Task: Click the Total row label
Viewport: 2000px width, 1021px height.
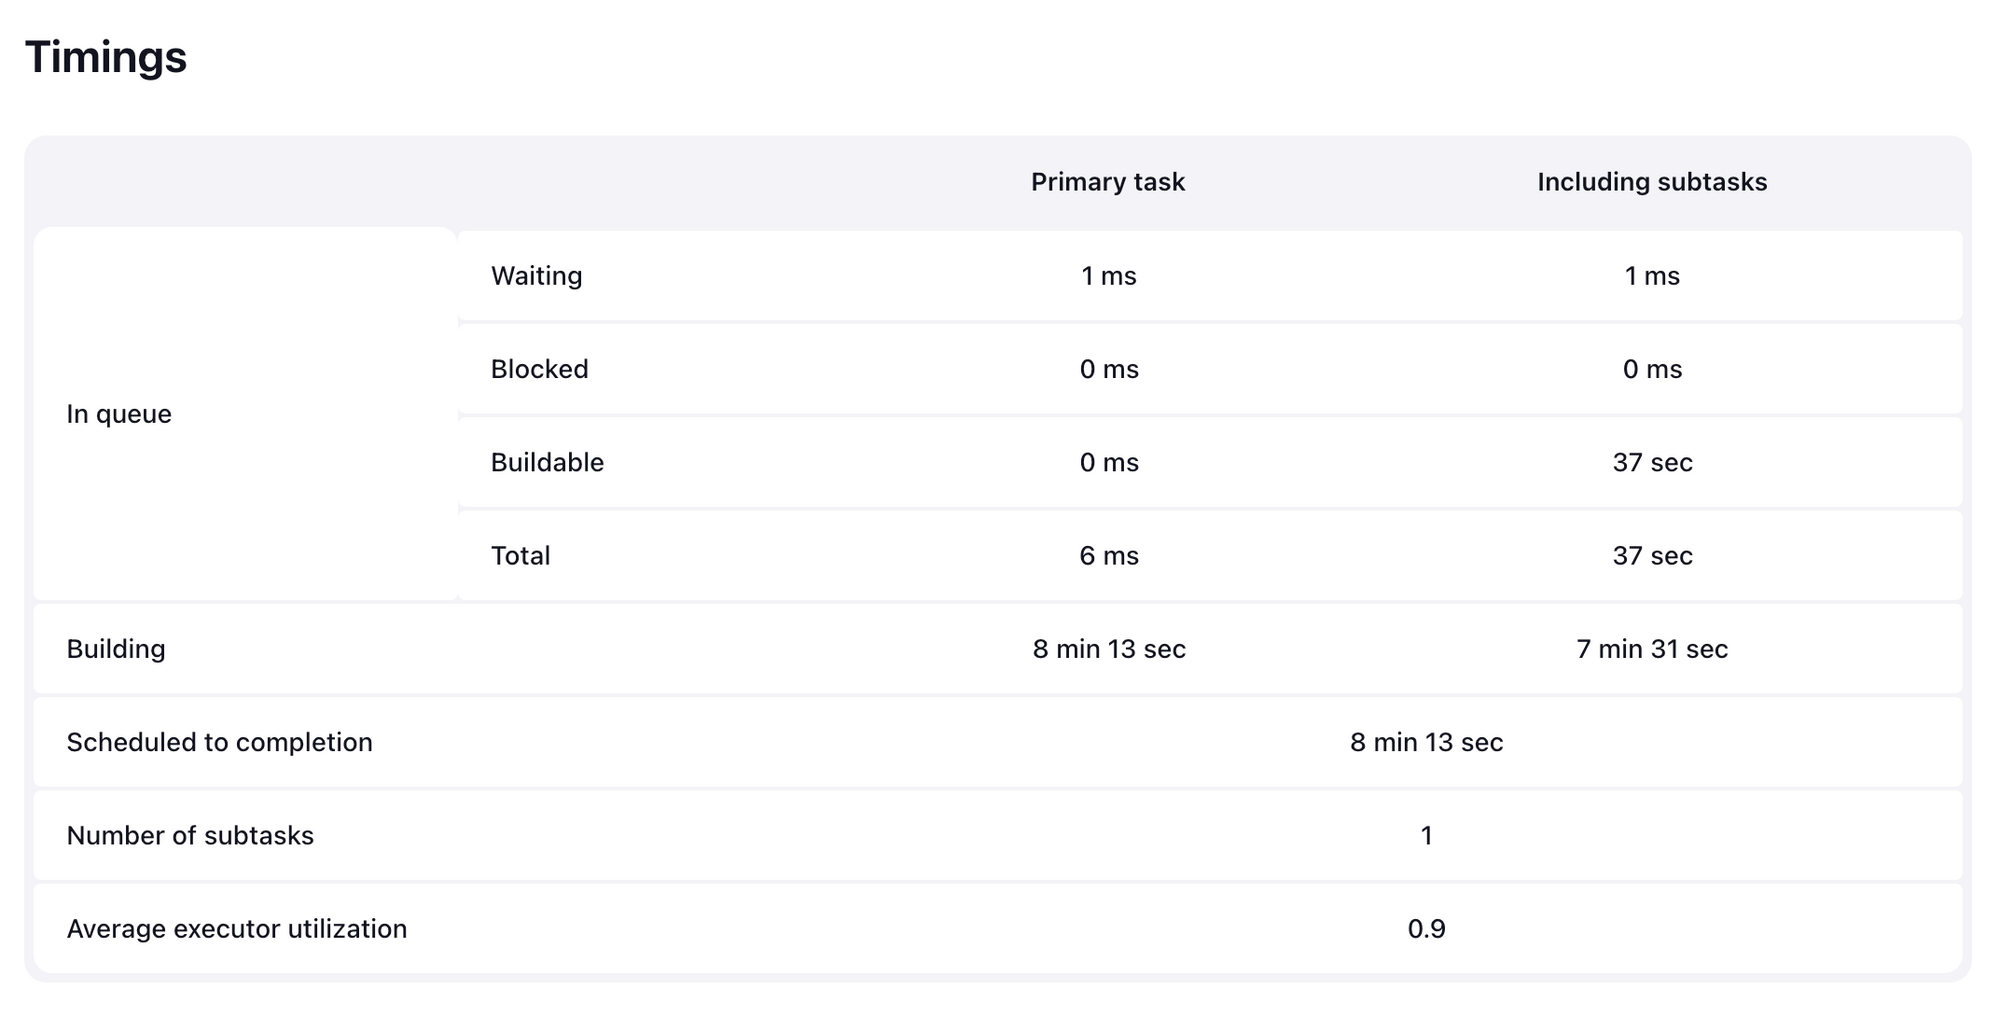Action: pos(520,556)
